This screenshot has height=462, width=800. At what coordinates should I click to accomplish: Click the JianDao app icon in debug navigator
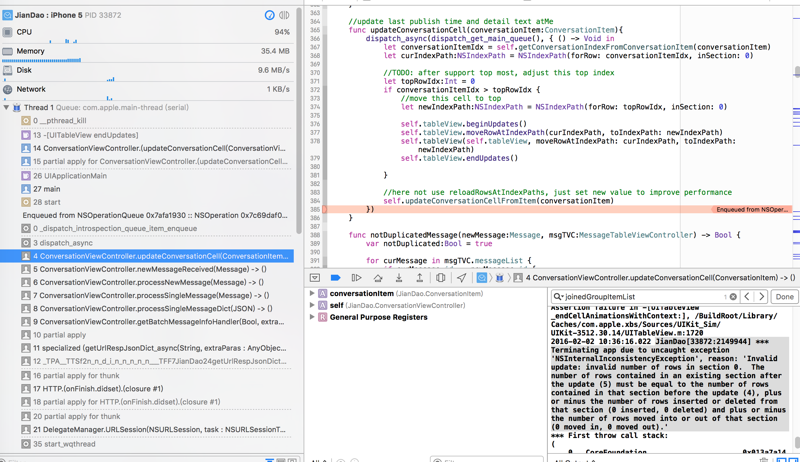click(7, 15)
